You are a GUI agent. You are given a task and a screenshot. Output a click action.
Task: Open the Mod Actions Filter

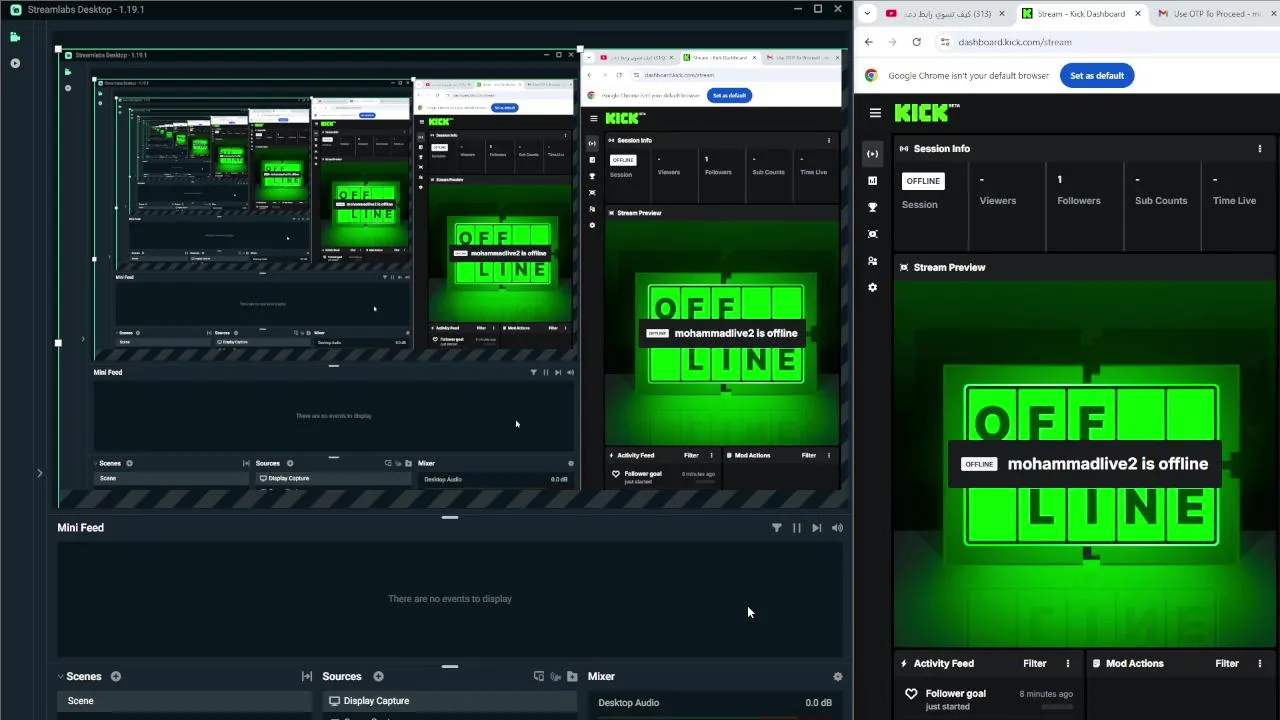point(1227,663)
